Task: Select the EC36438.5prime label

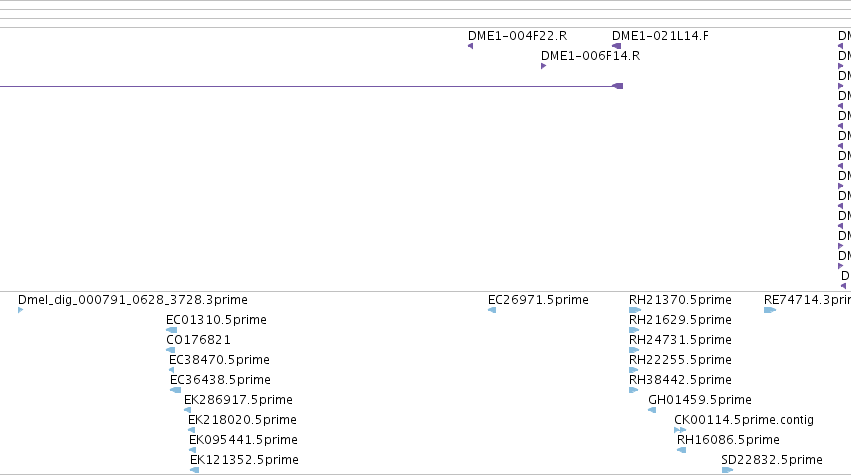Action: pyautogui.click(x=220, y=380)
